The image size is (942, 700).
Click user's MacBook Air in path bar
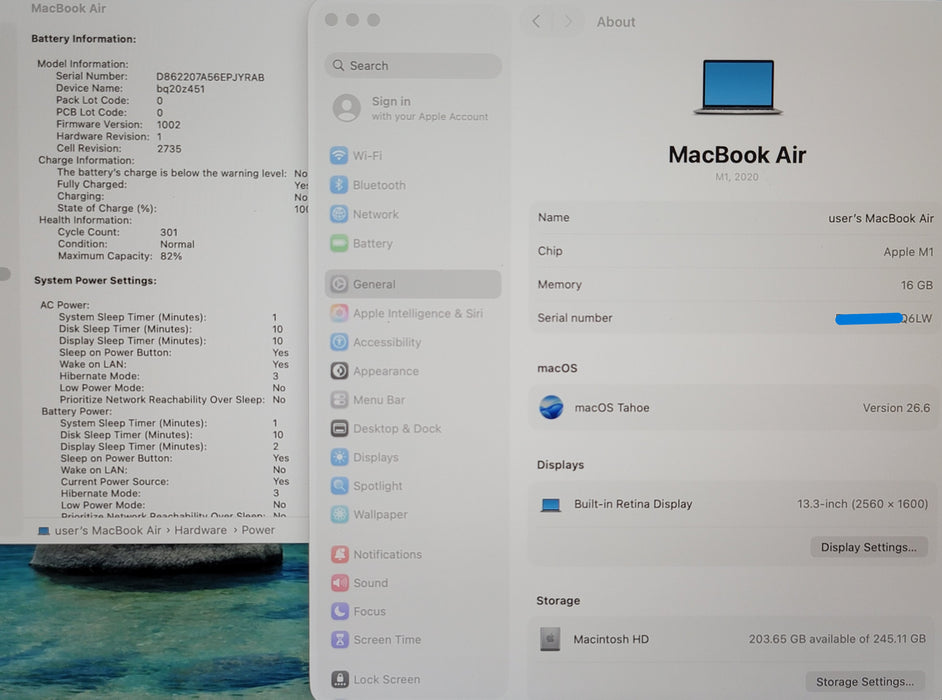coord(108,531)
